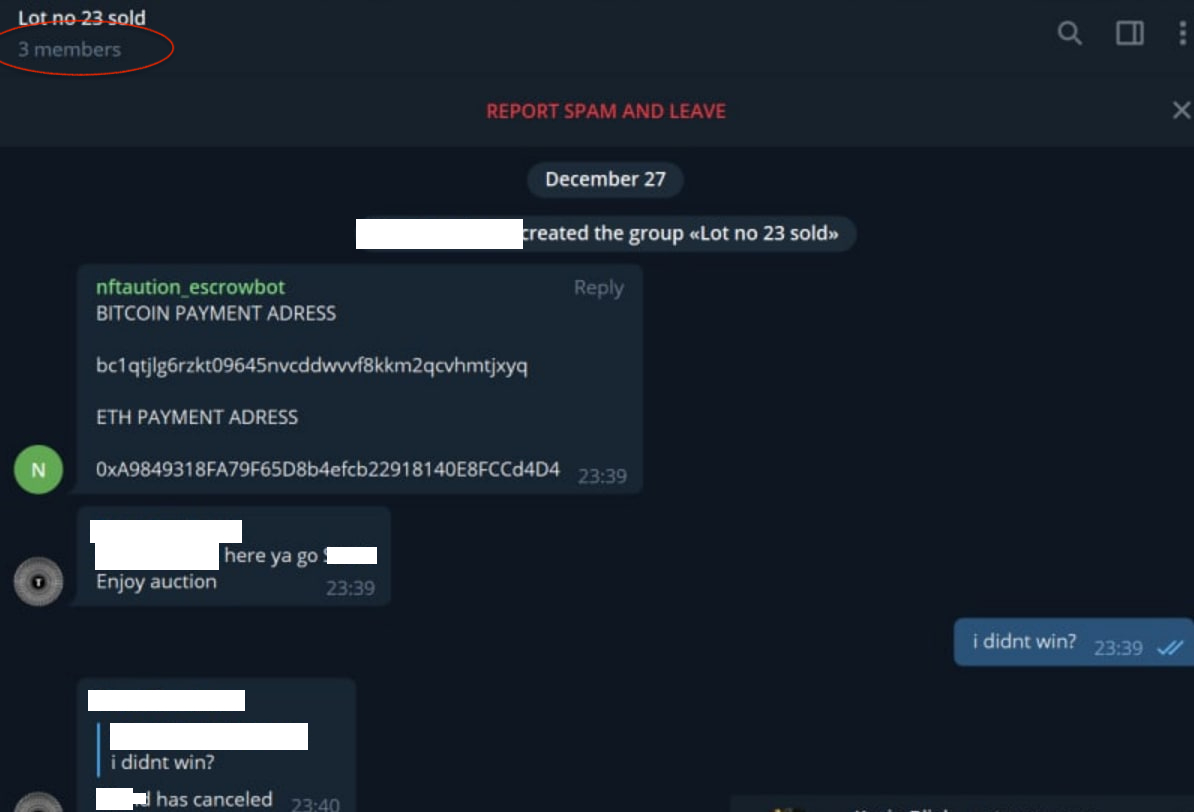Open search in this chat

tap(1069, 33)
